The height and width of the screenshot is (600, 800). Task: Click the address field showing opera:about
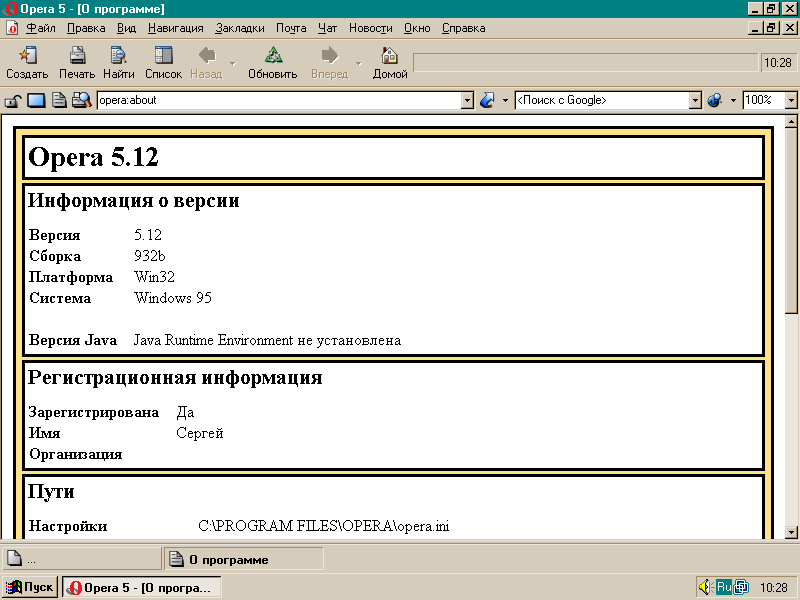click(x=279, y=101)
